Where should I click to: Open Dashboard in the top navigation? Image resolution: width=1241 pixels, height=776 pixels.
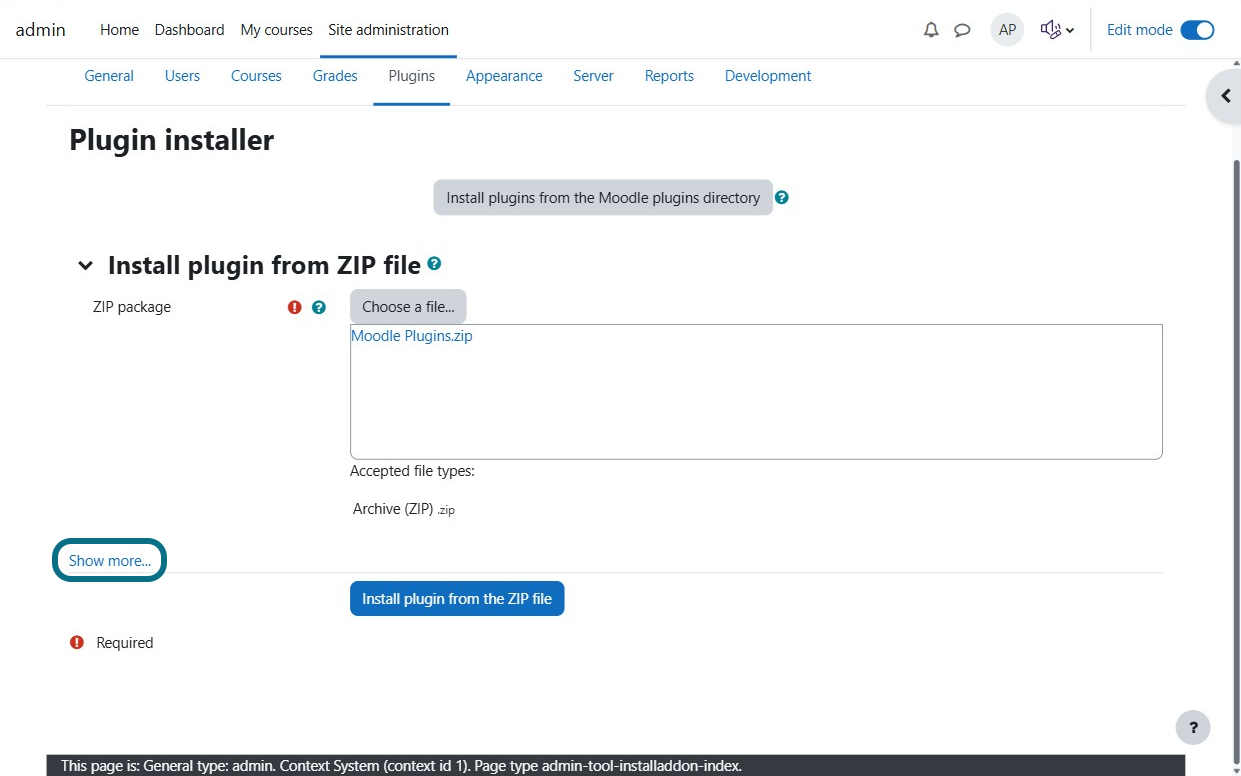click(189, 30)
